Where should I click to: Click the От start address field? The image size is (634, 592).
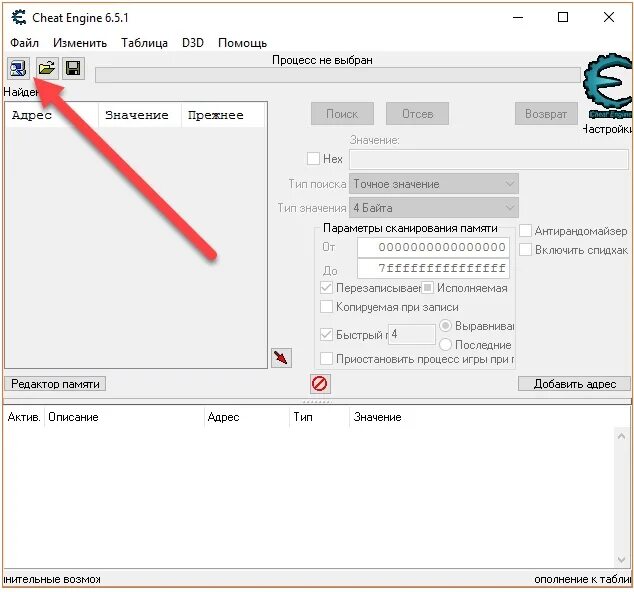click(433, 247)
